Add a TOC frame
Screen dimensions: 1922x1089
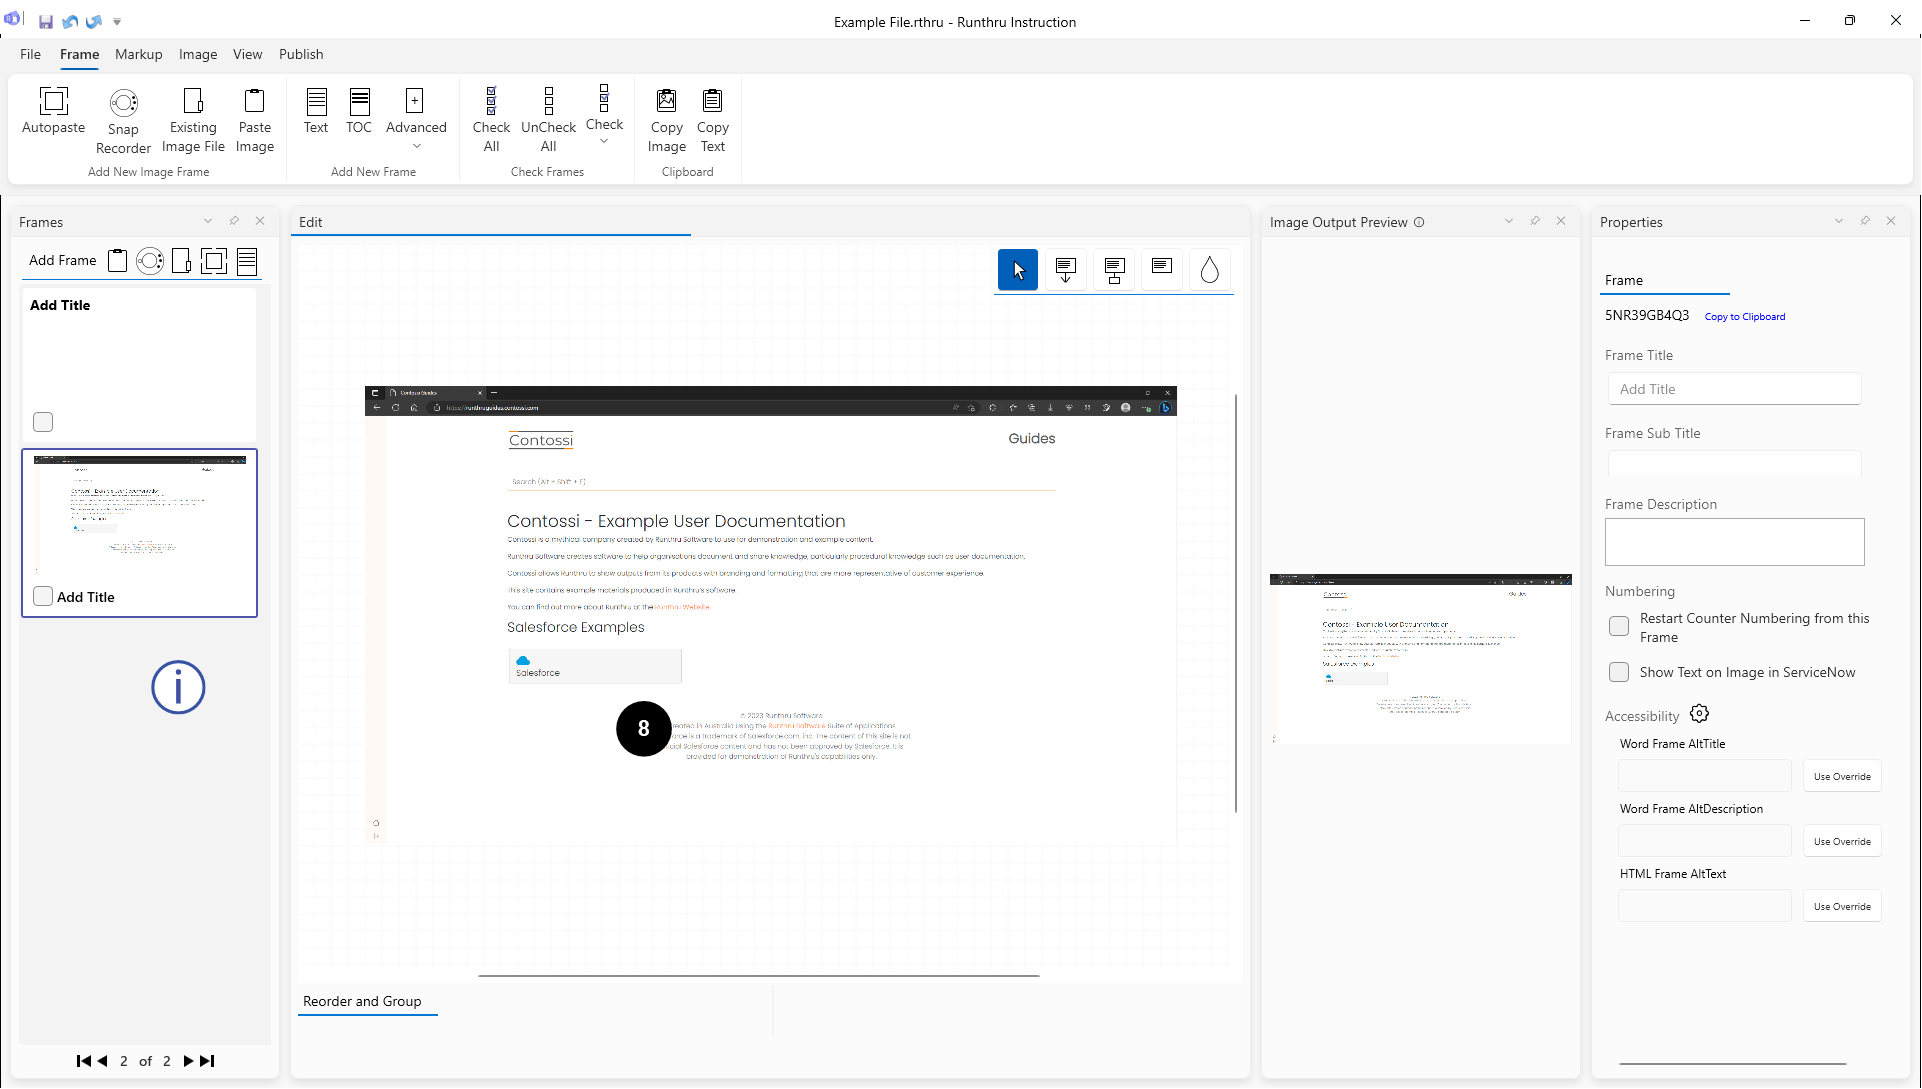coord(359,101)
